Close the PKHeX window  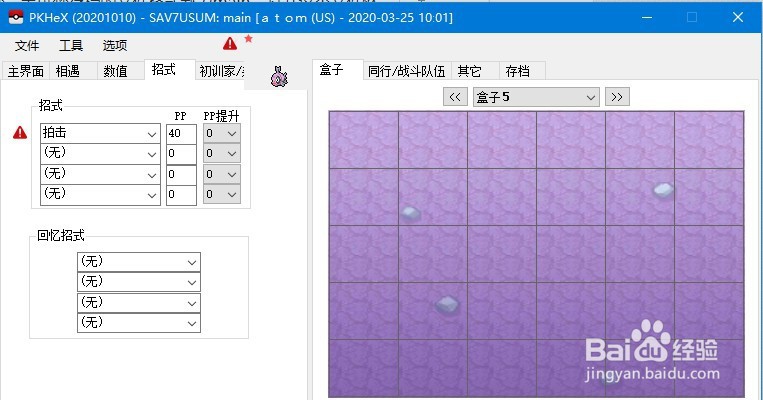(738, 18)
